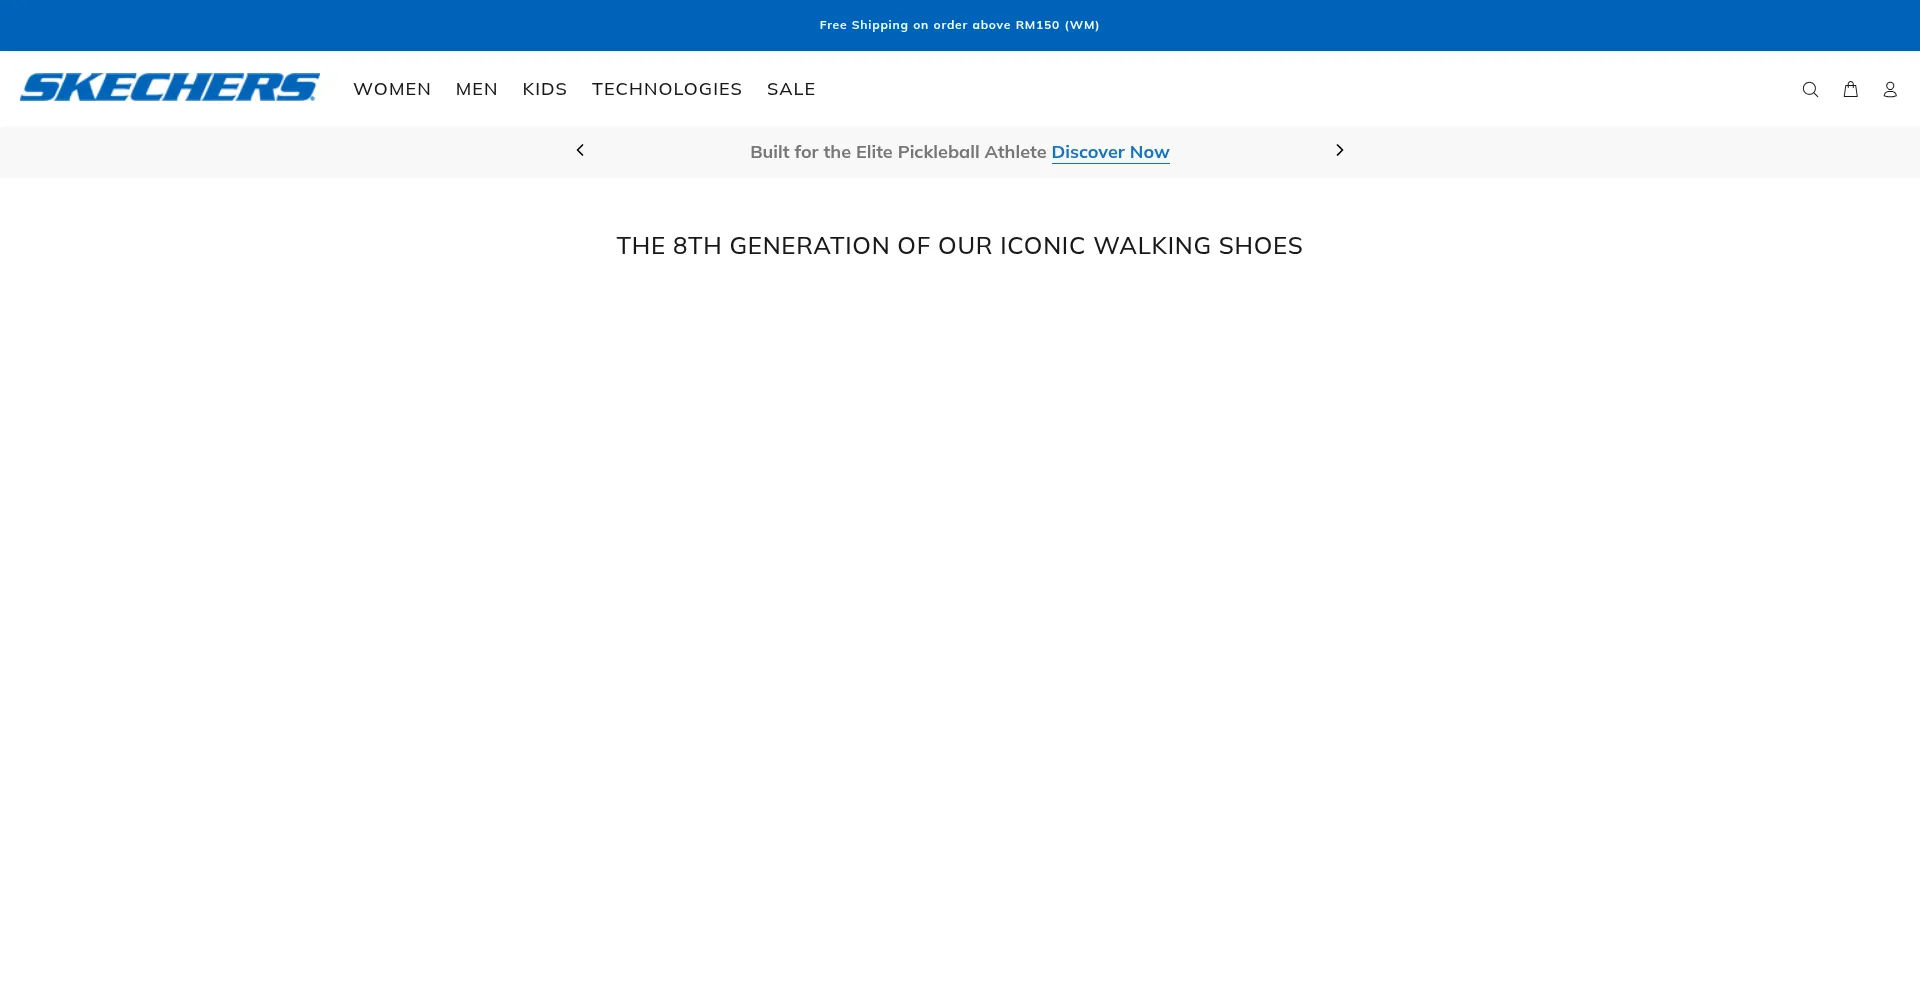The height and width of the screenshot is (993, 1920).
Task: Advance to next announcement with right chevron
Action: (x=1339, y=151)
